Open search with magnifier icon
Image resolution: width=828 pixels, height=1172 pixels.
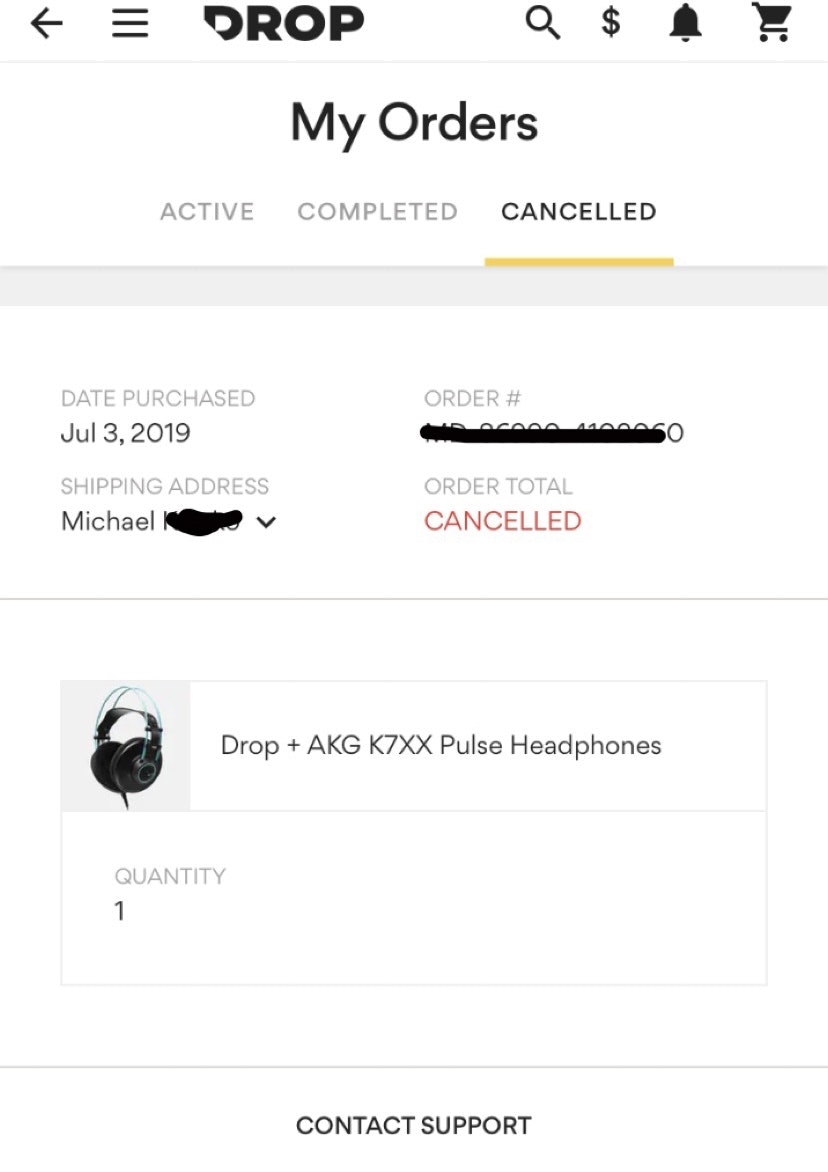tap(543, 23)
